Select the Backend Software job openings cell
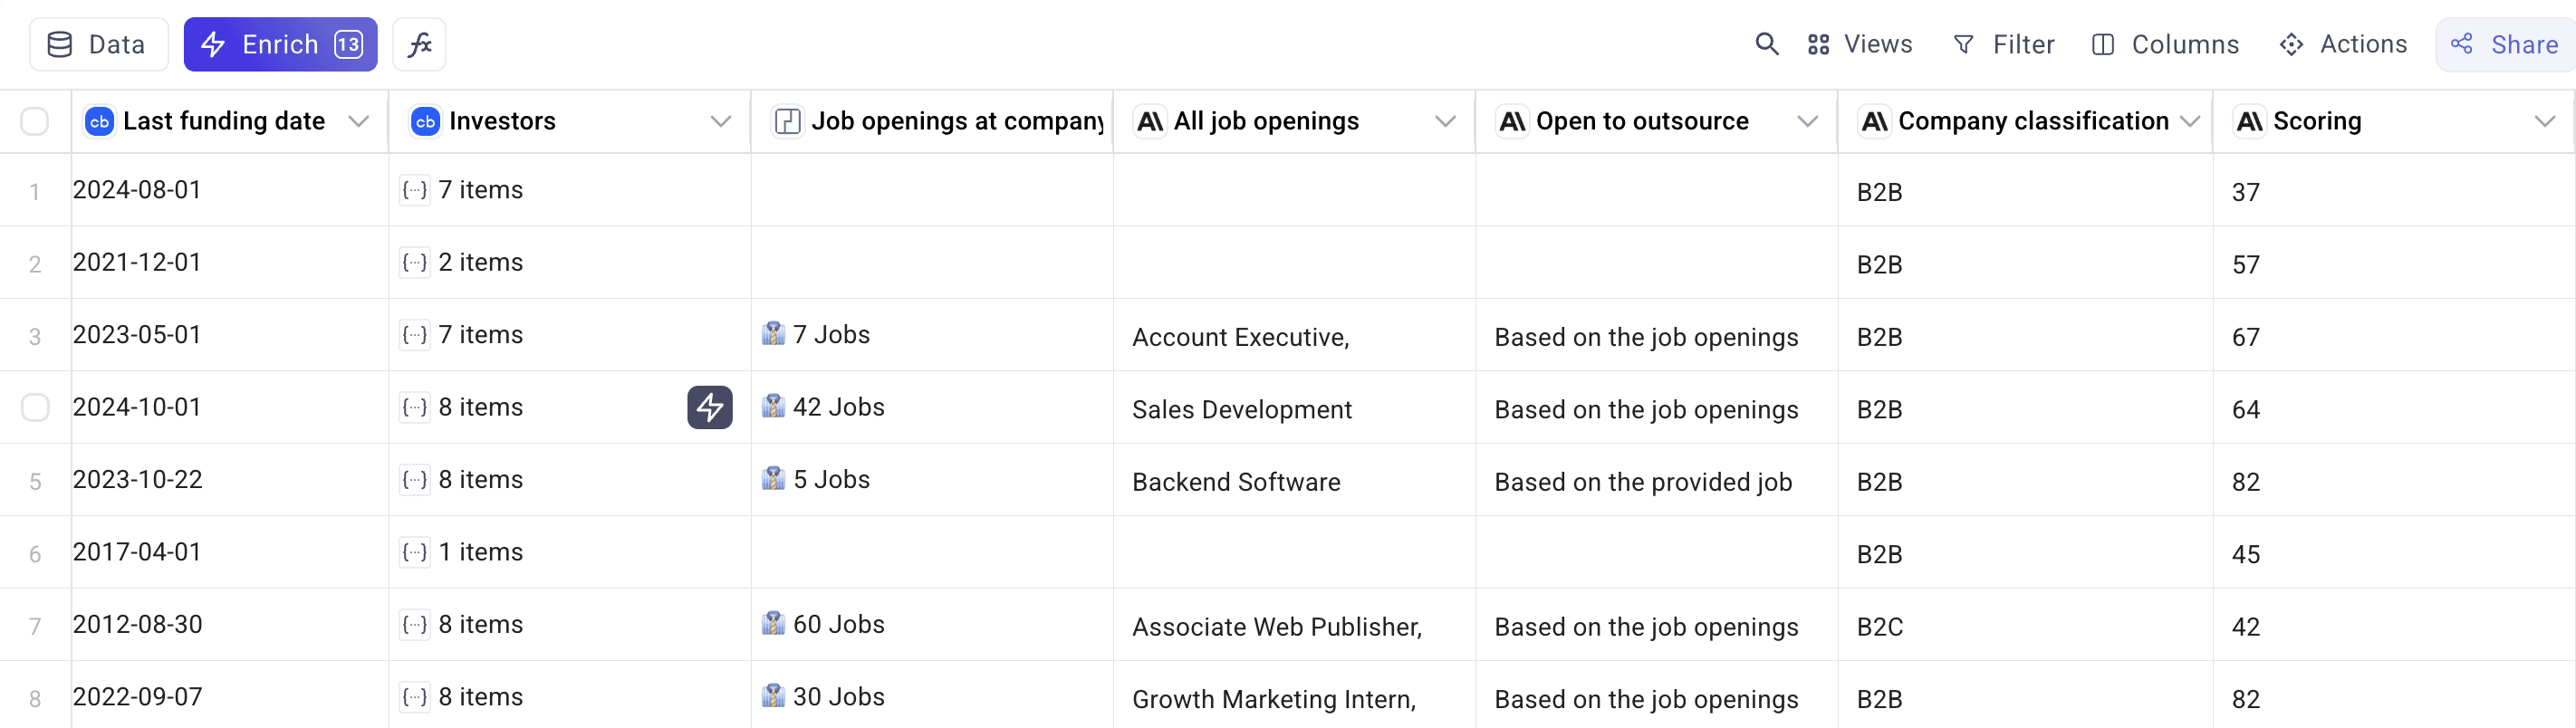 coord(1236,482)
